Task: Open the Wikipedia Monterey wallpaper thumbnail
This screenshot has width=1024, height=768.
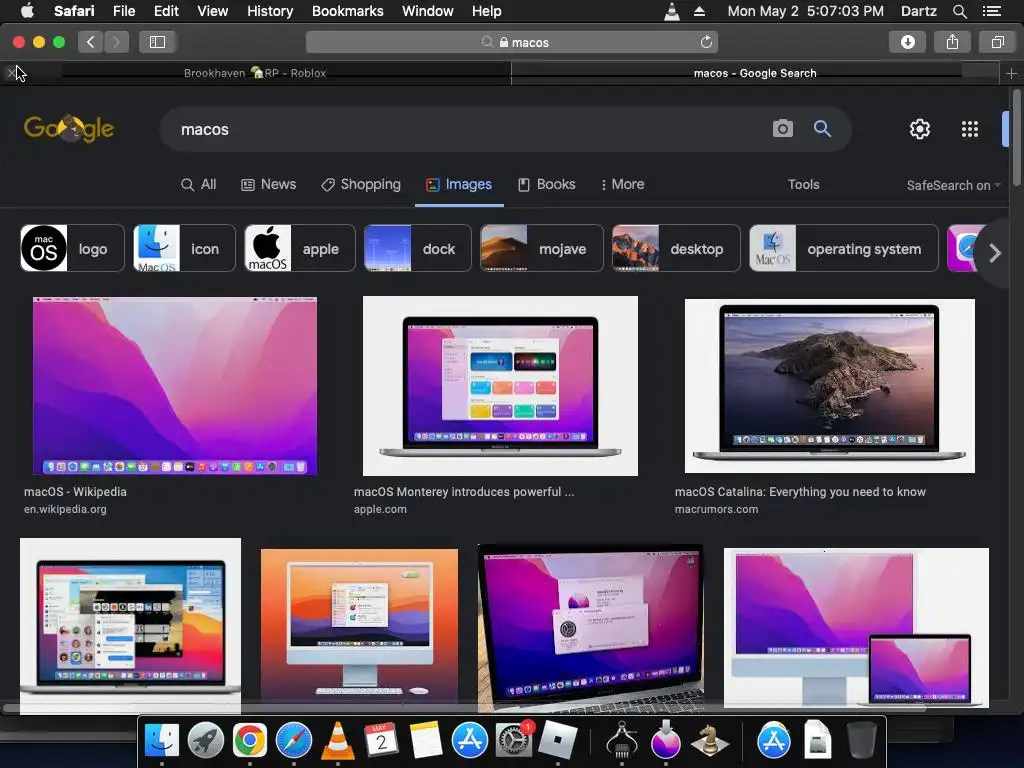Action: pos(175,386)
